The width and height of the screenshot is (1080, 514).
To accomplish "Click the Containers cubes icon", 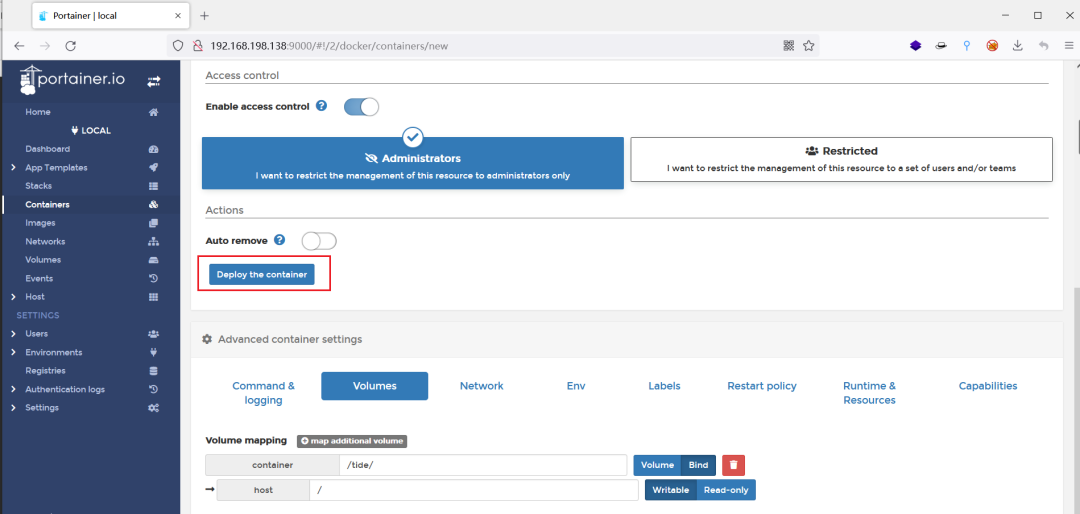I will click(154, 205).
